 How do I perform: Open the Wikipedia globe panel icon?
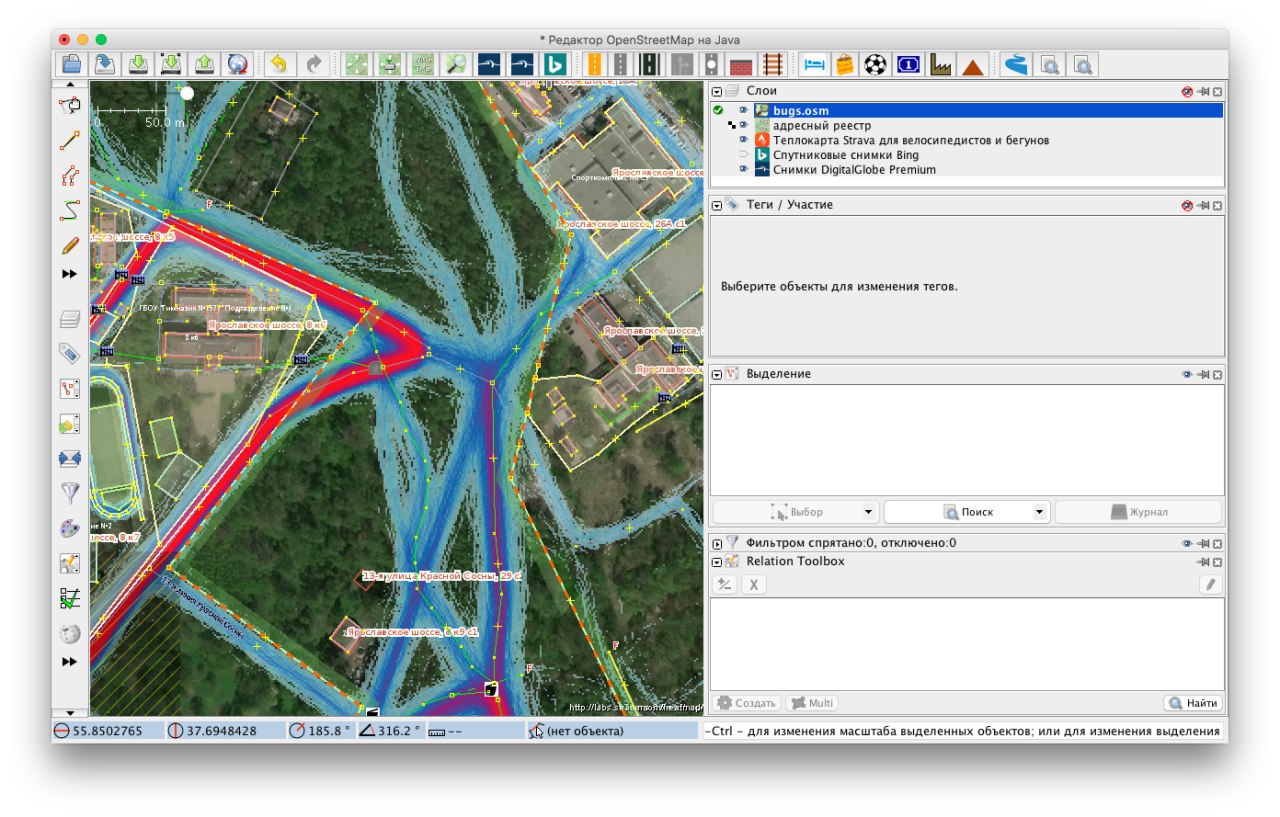point(70,634)
